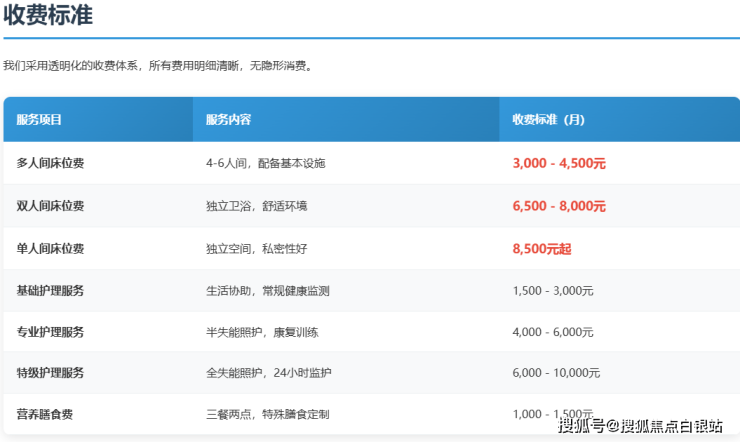Select the 服务内容 column header

point(228,120)
